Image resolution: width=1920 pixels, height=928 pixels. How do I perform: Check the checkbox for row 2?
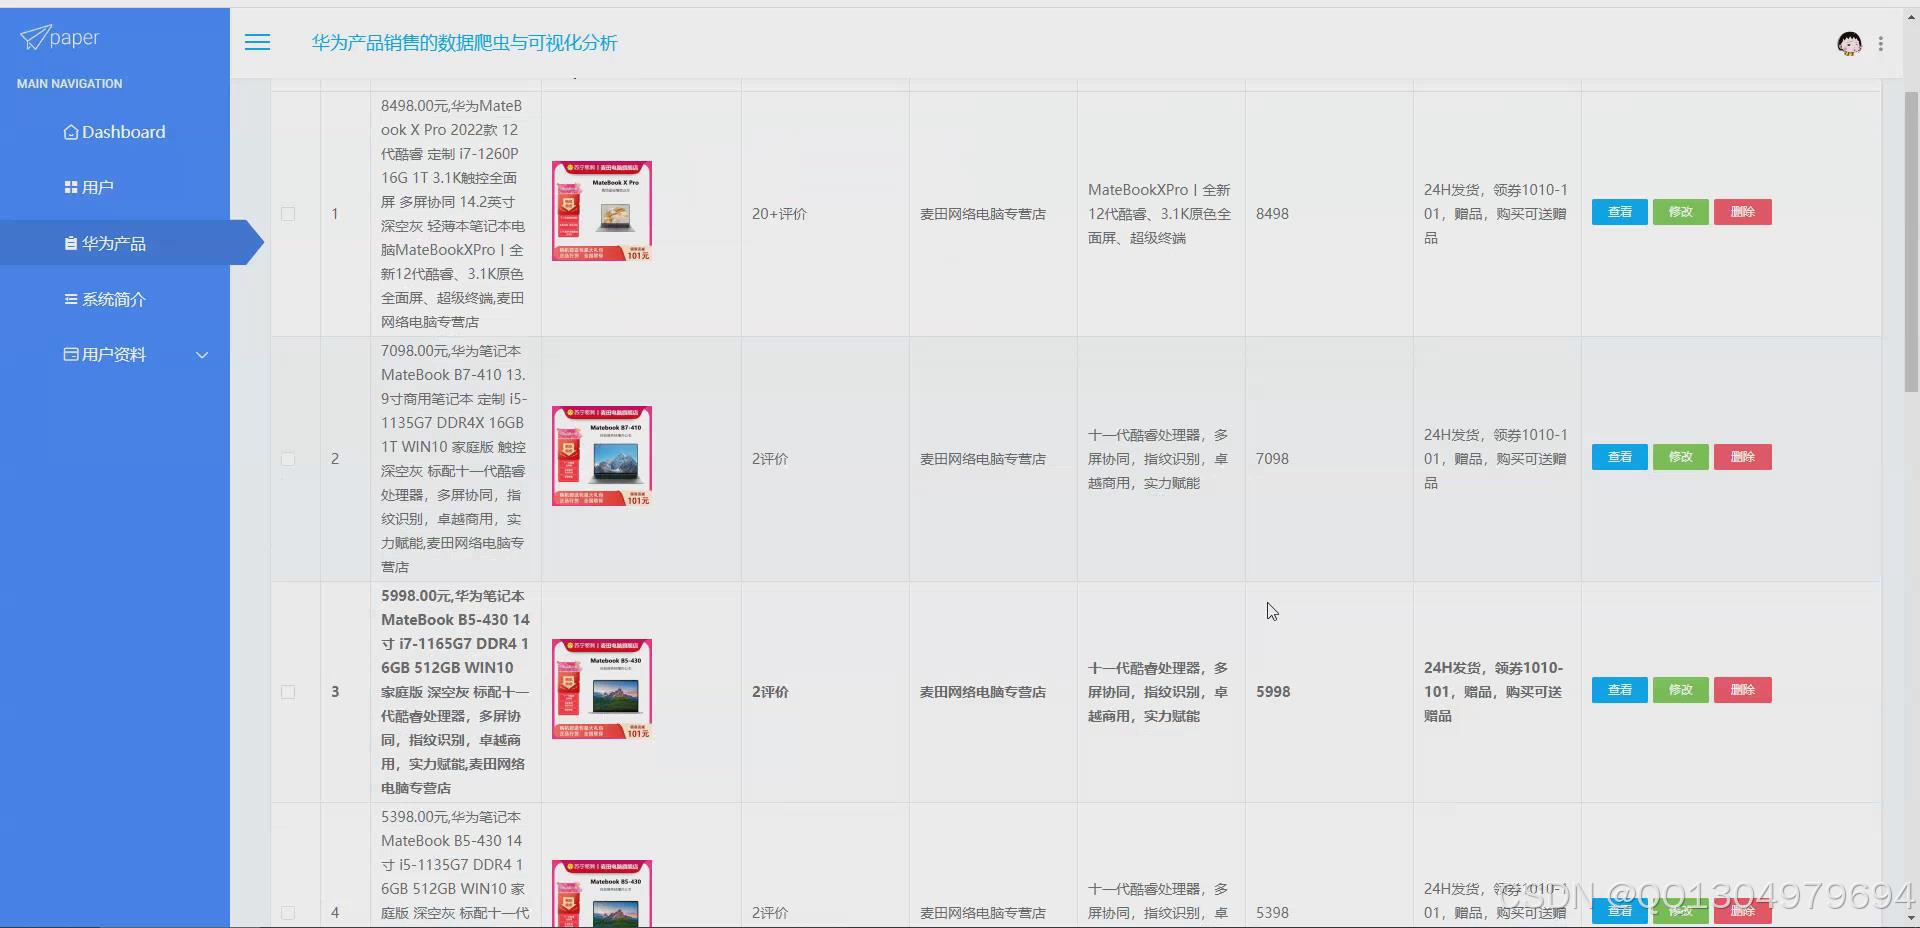point(288,459)
